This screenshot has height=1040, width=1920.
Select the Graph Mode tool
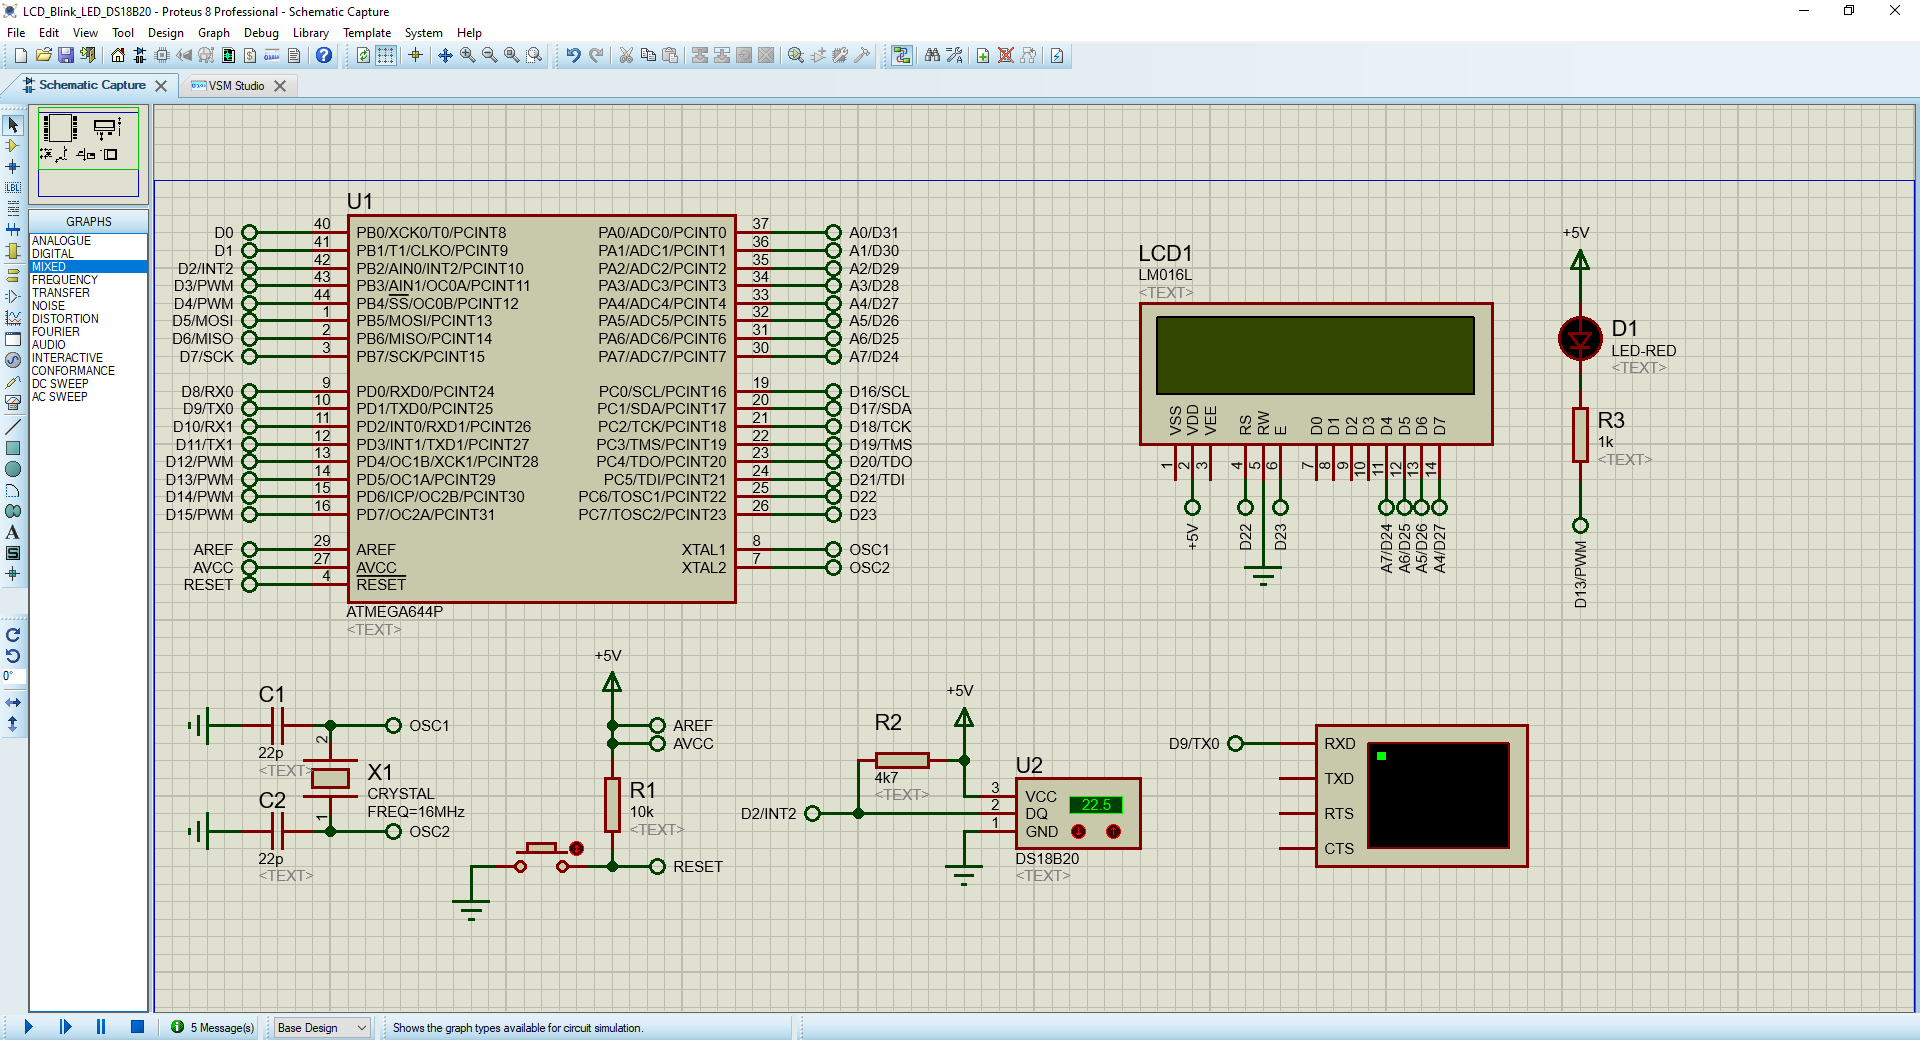pyautogui.click(x=13, y=318)
